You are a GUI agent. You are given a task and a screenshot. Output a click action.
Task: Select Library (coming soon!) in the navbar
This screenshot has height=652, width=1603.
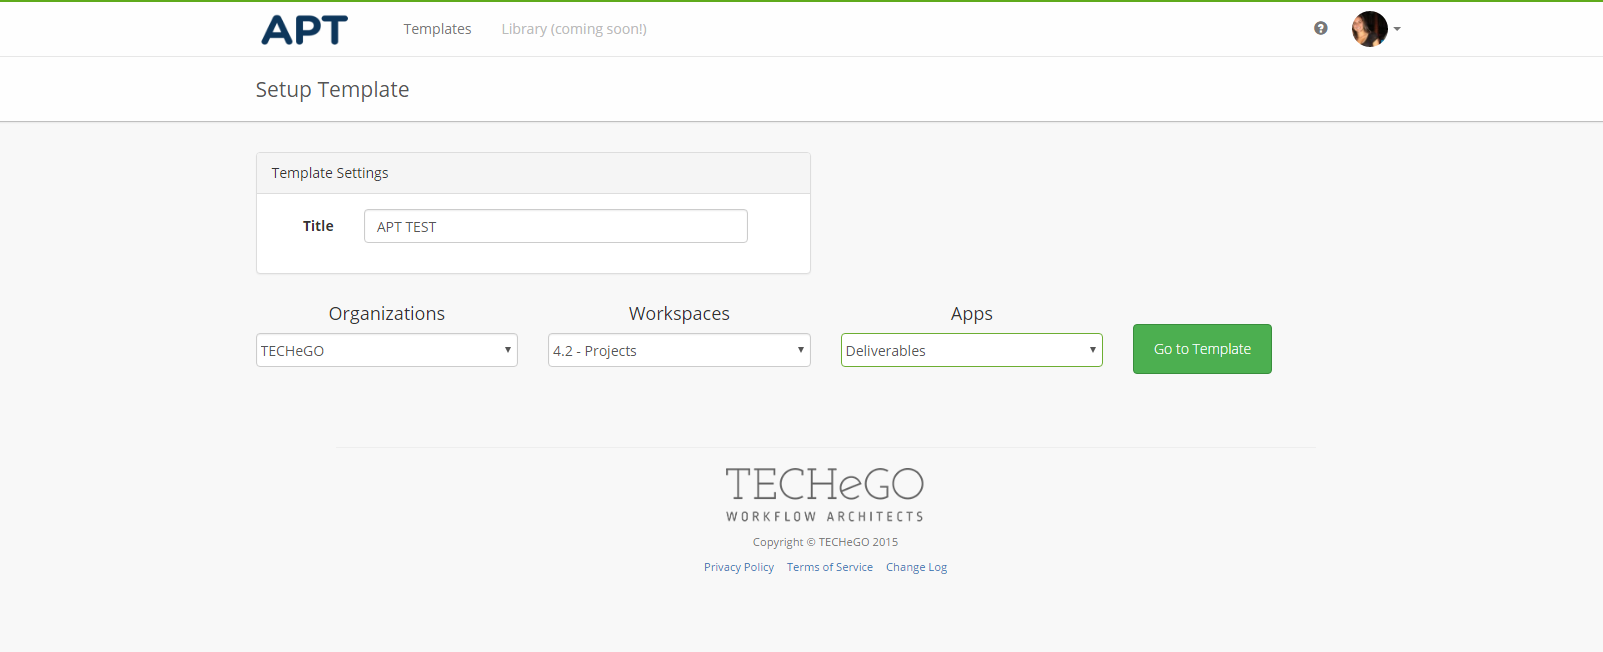pyautogui.click(x=574, y=29)
